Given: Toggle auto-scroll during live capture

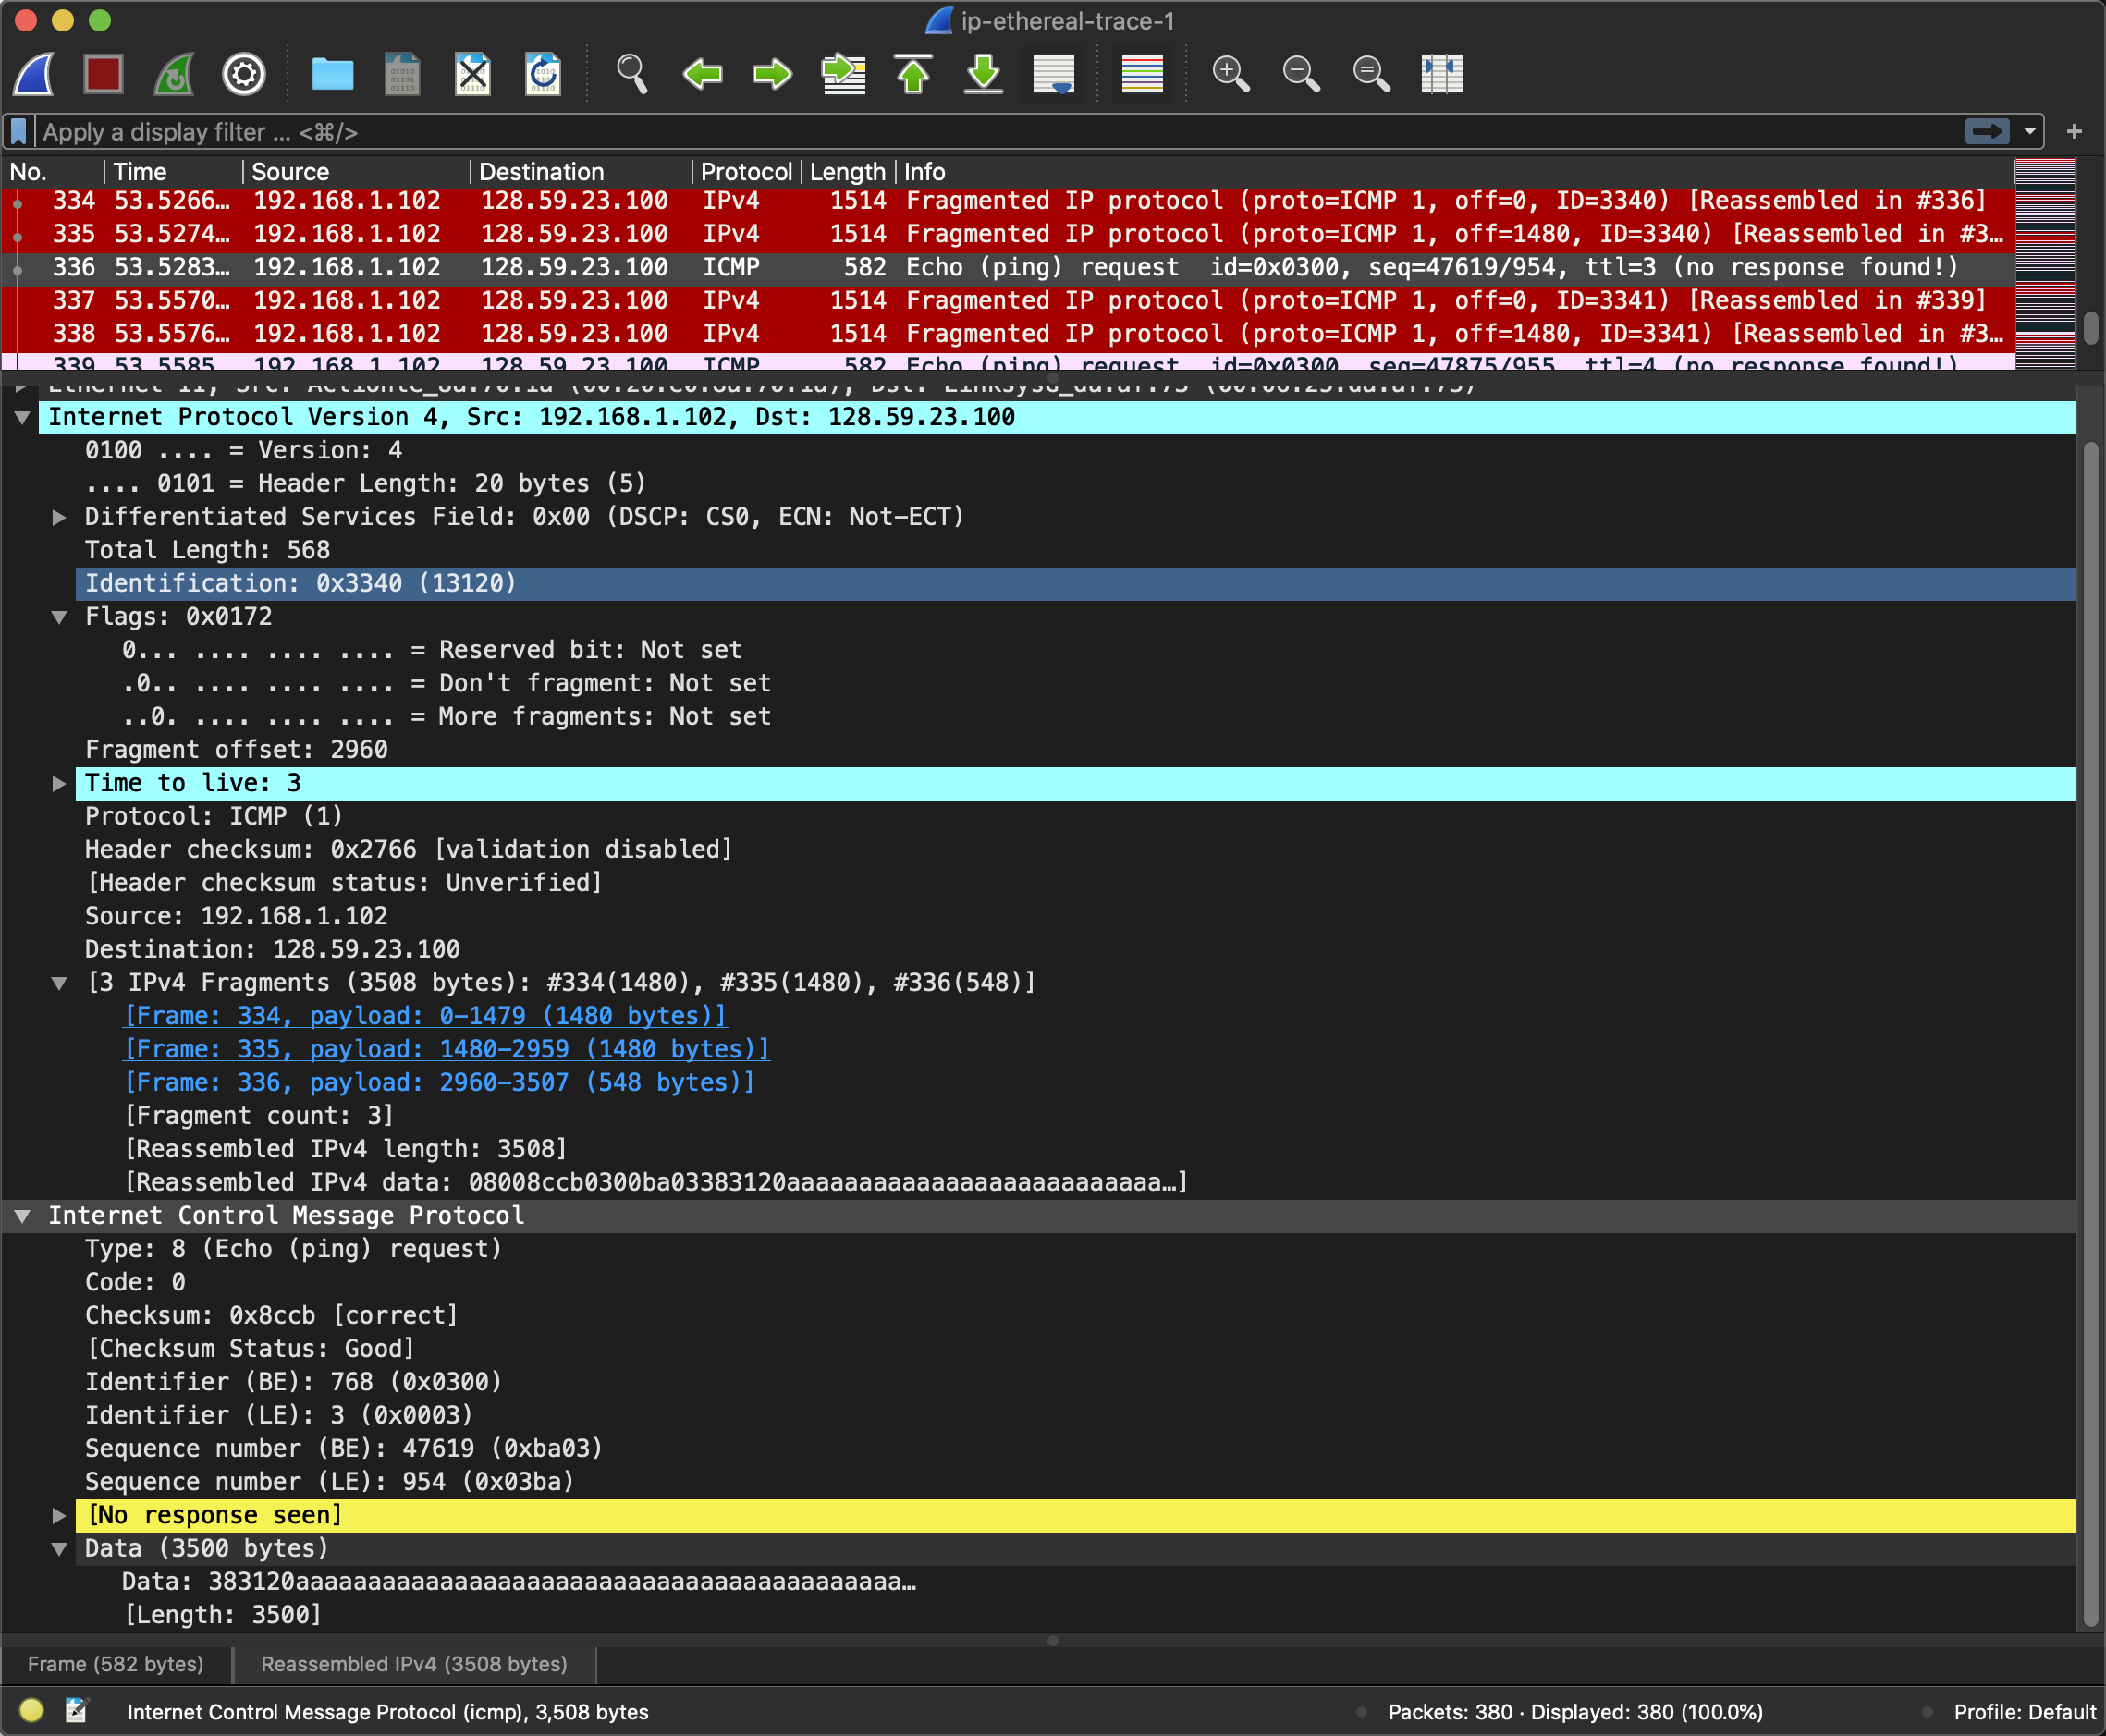Looking at the screenshot, I should (1053, 74).
